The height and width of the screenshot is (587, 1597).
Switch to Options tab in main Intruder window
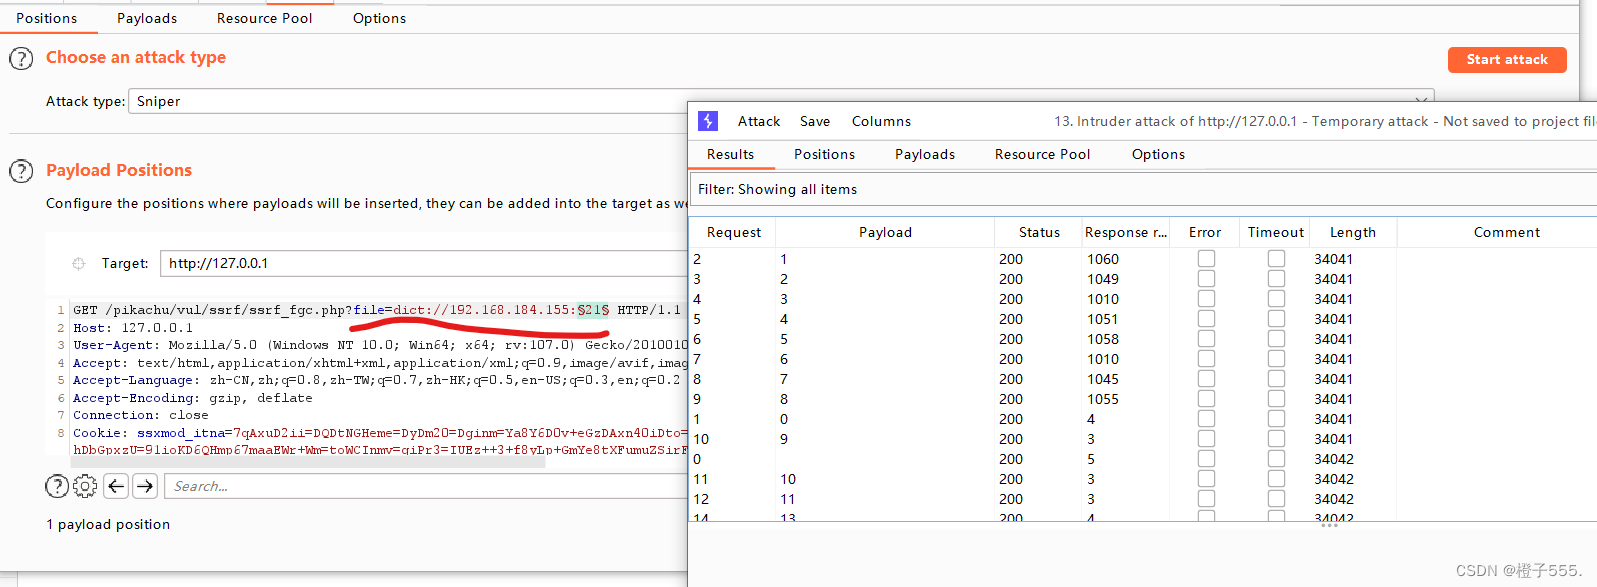[x=379, y=18]
